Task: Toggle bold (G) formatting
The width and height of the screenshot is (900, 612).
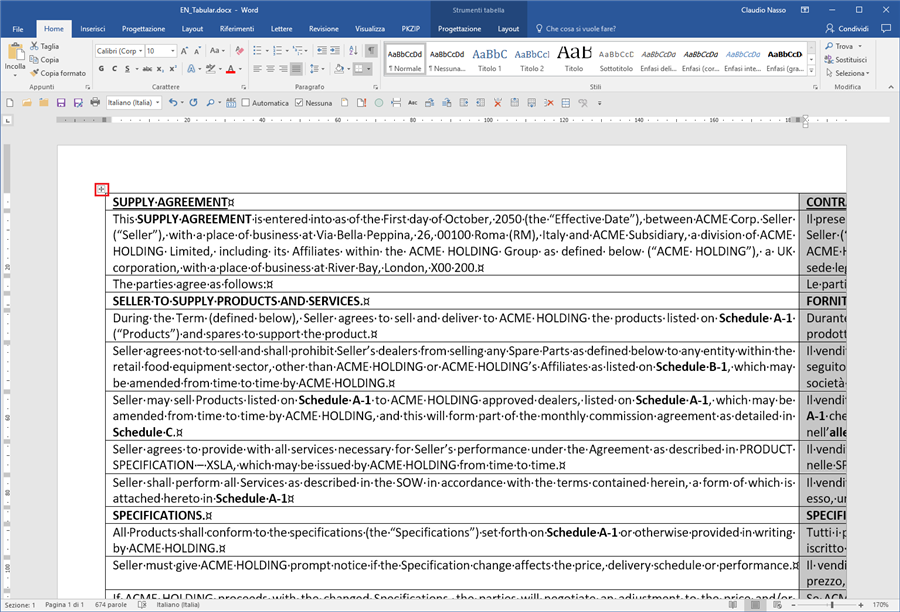Action: (x=102, y=69)
